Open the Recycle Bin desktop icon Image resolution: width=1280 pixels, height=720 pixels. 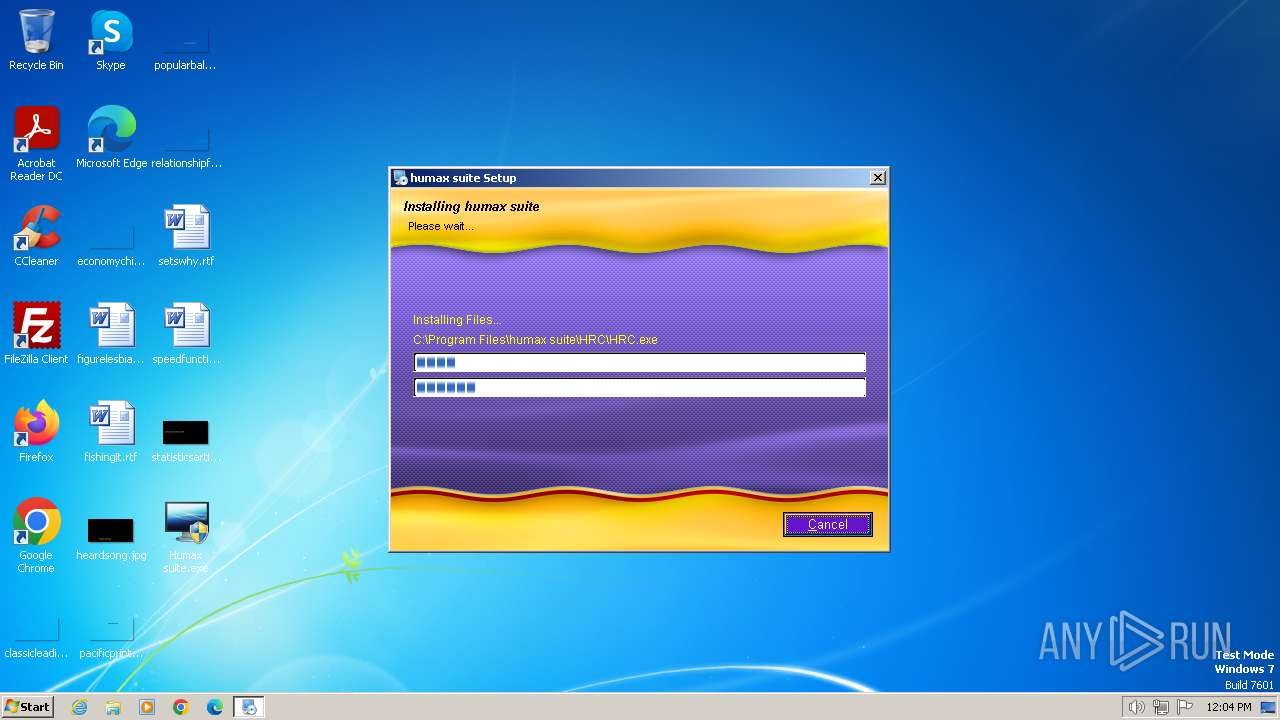tap(36, 40)
